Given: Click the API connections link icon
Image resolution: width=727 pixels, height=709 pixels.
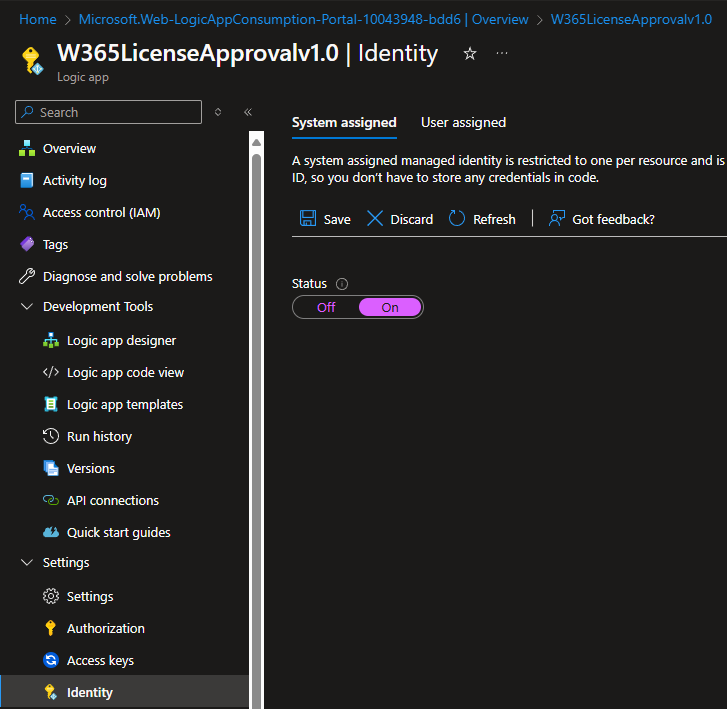Looking at the screenshot, I should 51,500.
